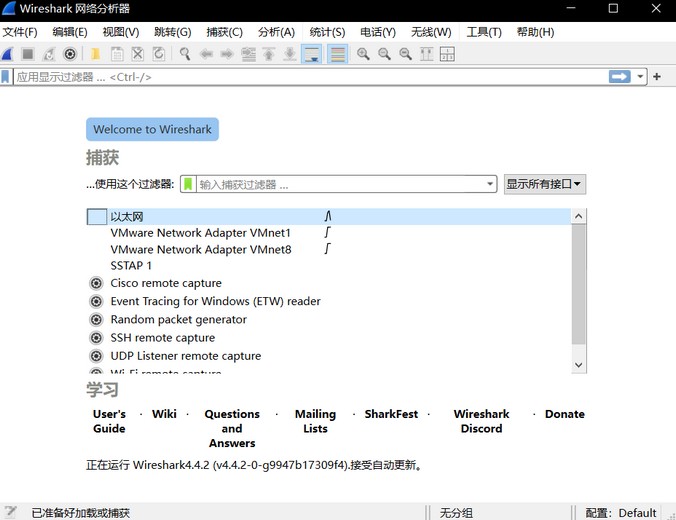Toggle auto-scroll during live capture

click(x=312, y=54)
